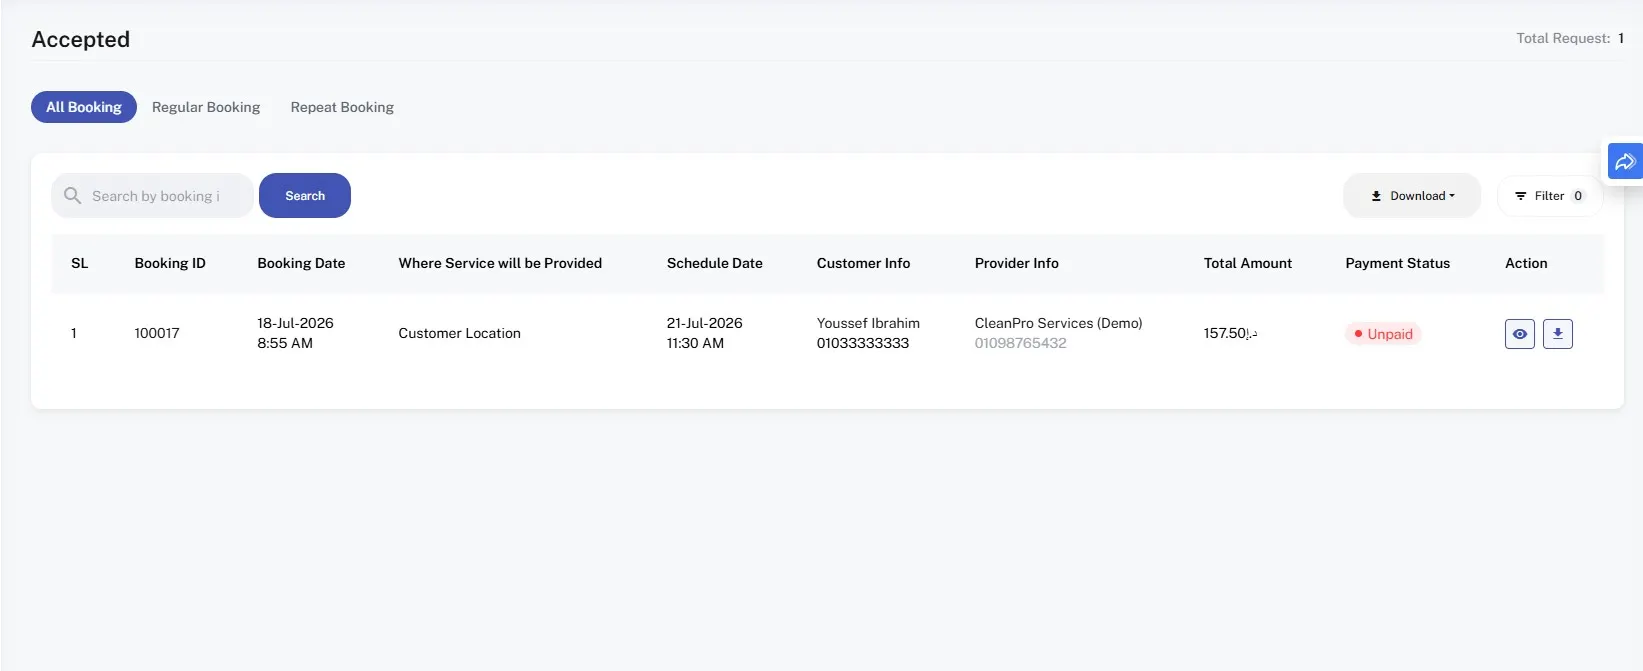Select the All Booking tab

(x=84, y=107)
